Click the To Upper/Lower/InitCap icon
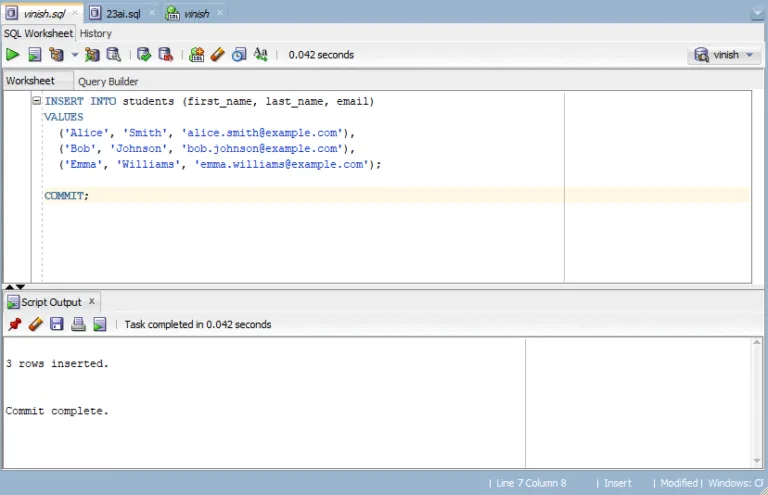This screenshot has width=768, height=495. pyautogui.click(x=261, y=54)
